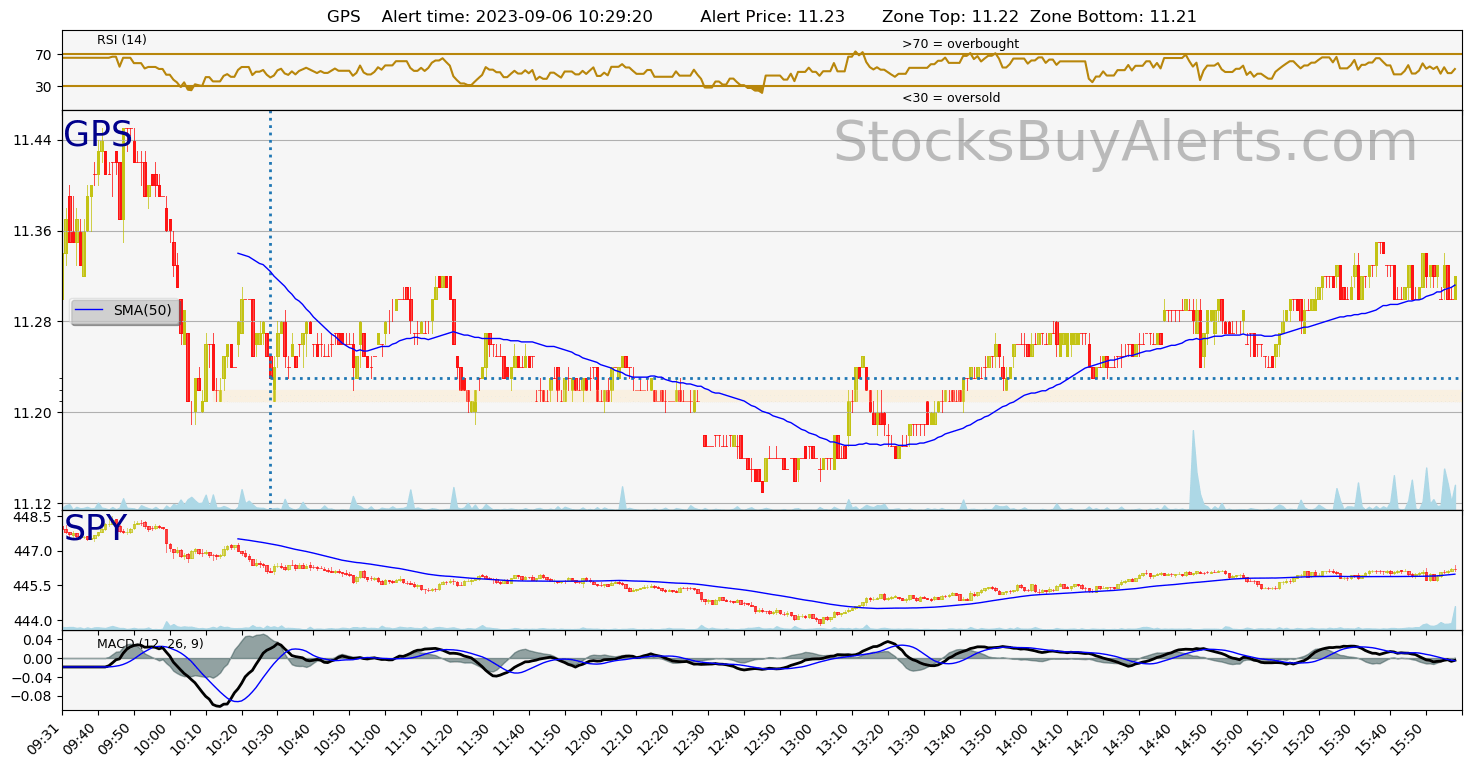Click the 445.5 SPY axis label

33,586
